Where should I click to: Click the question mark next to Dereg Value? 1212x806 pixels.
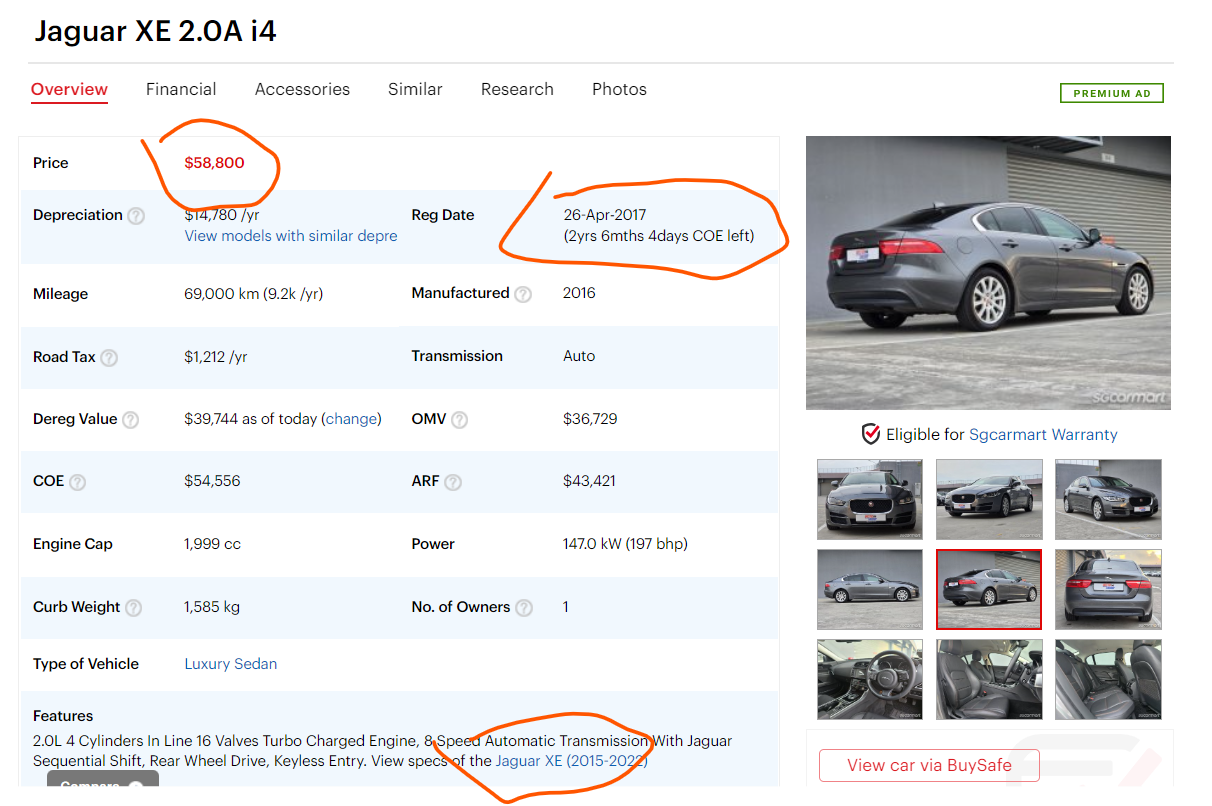pyautogui.click(x=130, y=420)
